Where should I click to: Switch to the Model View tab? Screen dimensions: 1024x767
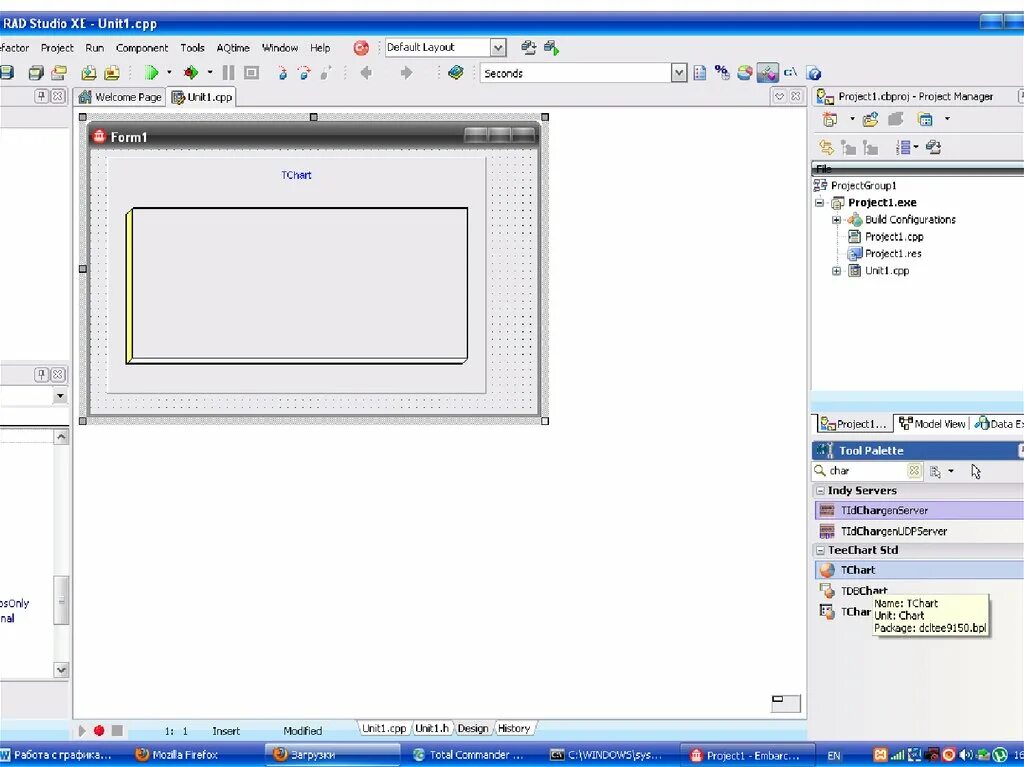(932, 424)
